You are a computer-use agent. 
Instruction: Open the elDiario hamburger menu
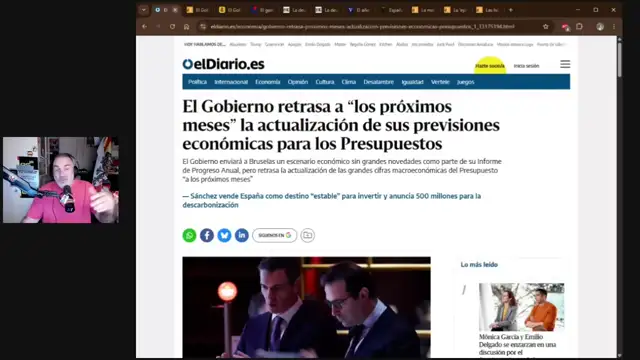pyautogui.click(x=565, y=64)
